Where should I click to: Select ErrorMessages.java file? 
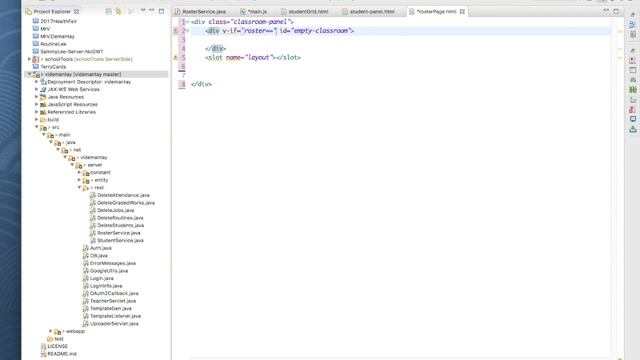tap(113, 263)
